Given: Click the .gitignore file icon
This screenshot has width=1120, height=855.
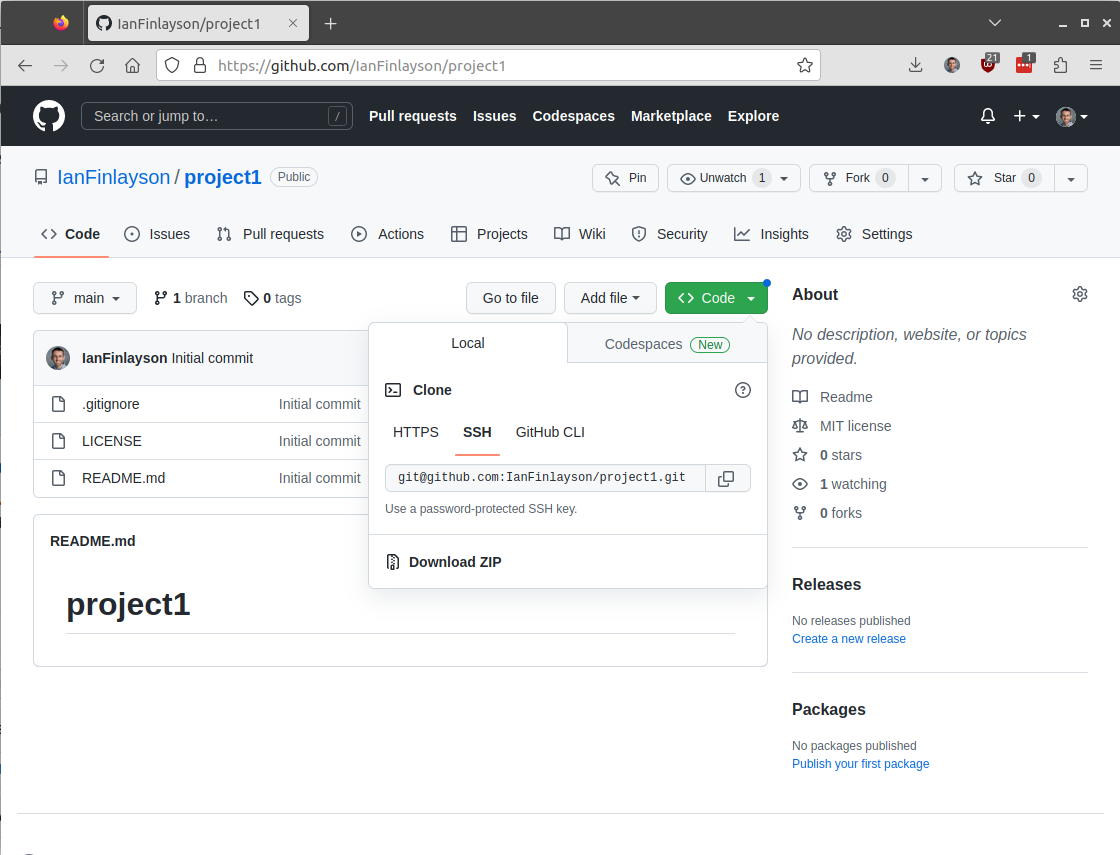Looking at the screenshot, I should point(59,404).
